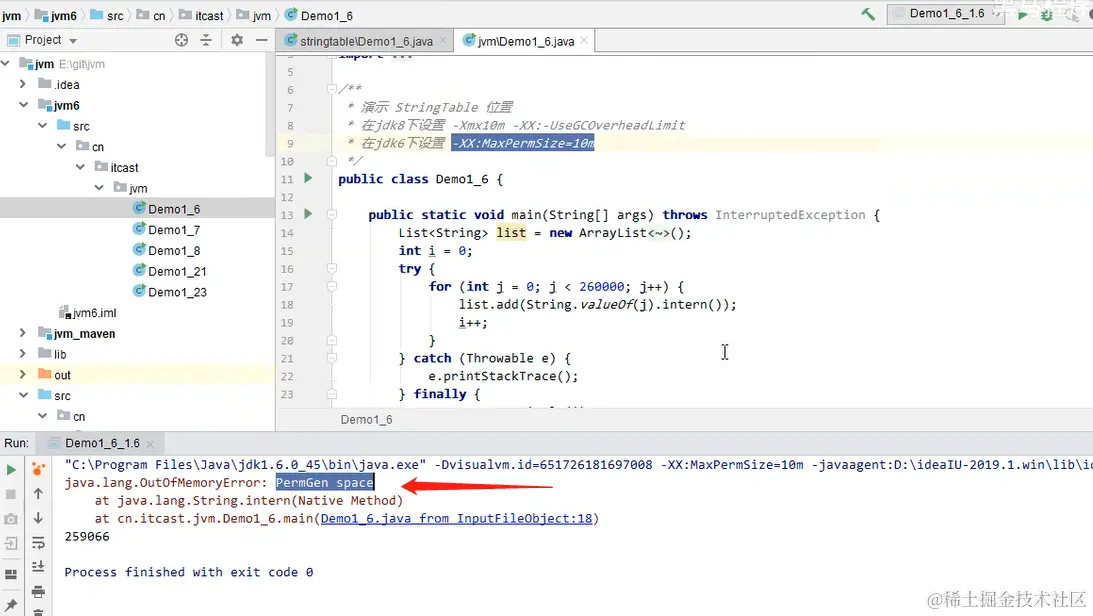Pin the run tab
Viewport: 1093px width, 616px height.
click(10, 603)
